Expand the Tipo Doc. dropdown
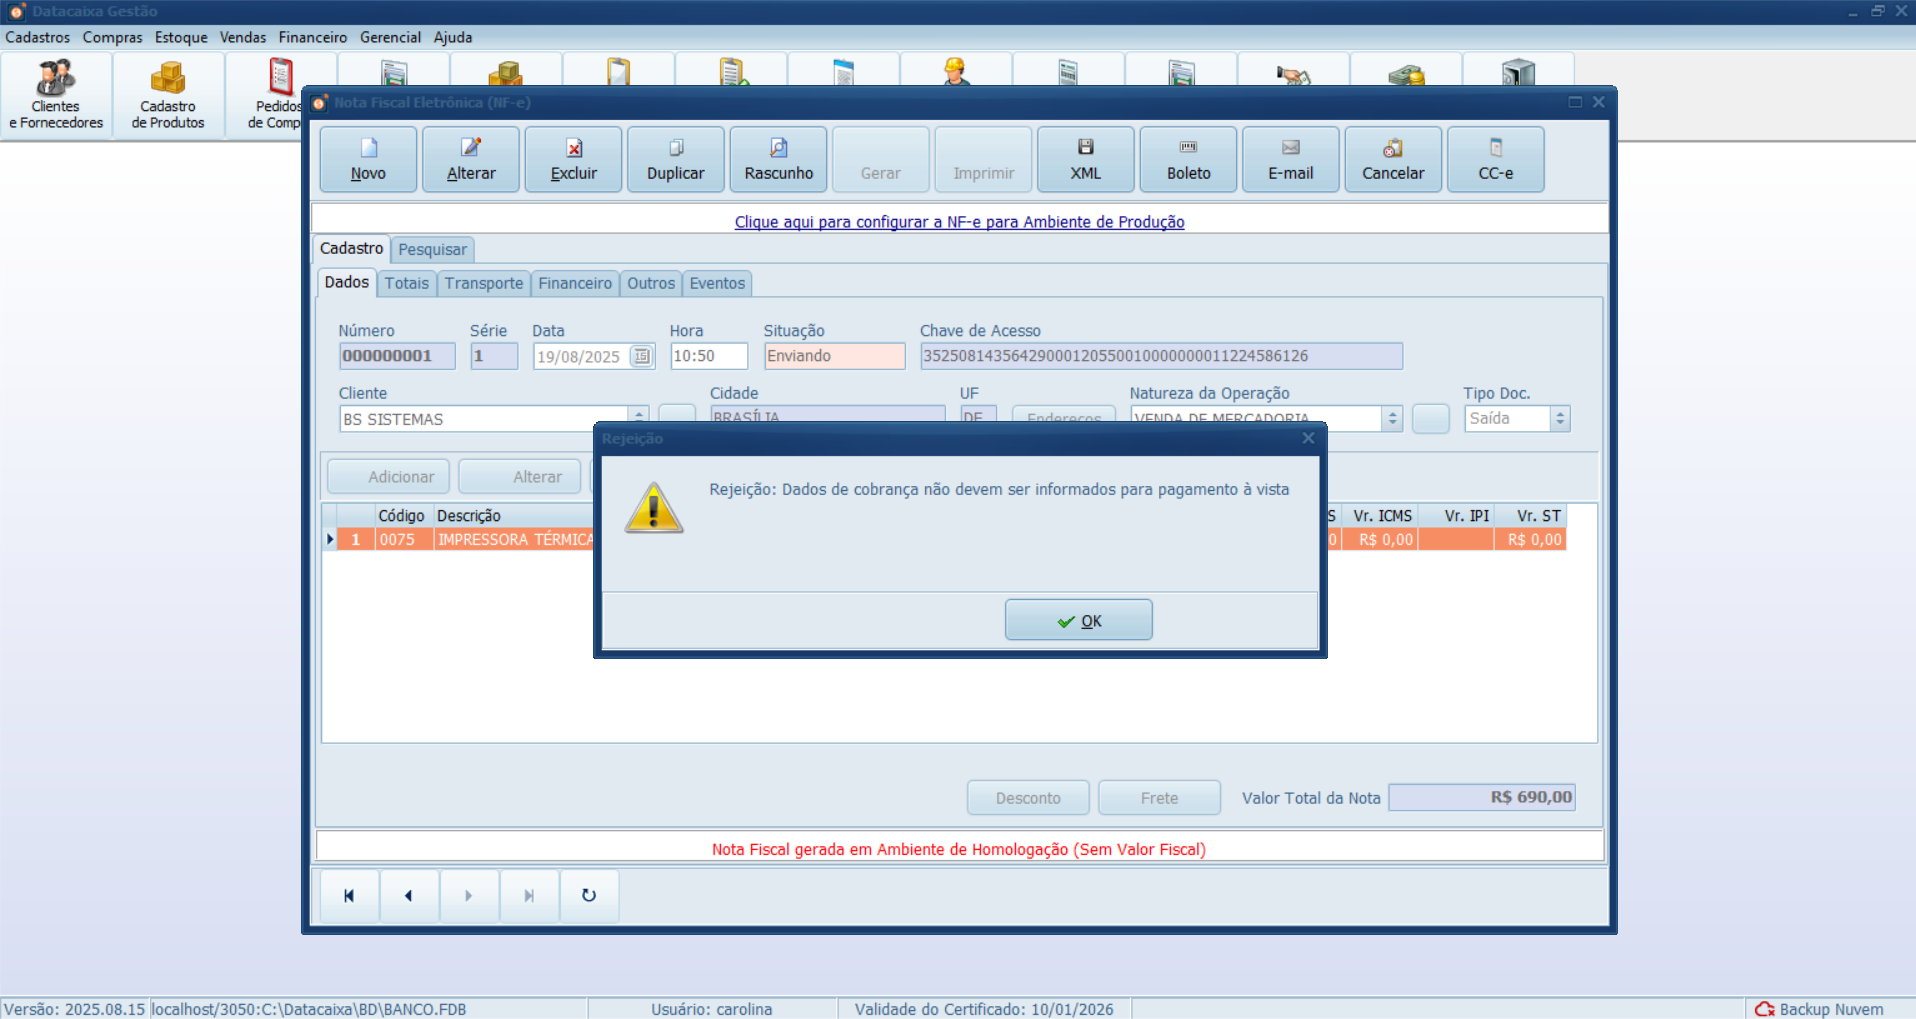Image resolution: width=1916 pixels, height=1019 pixels. pyautogui.click(x=1559, y=419)
